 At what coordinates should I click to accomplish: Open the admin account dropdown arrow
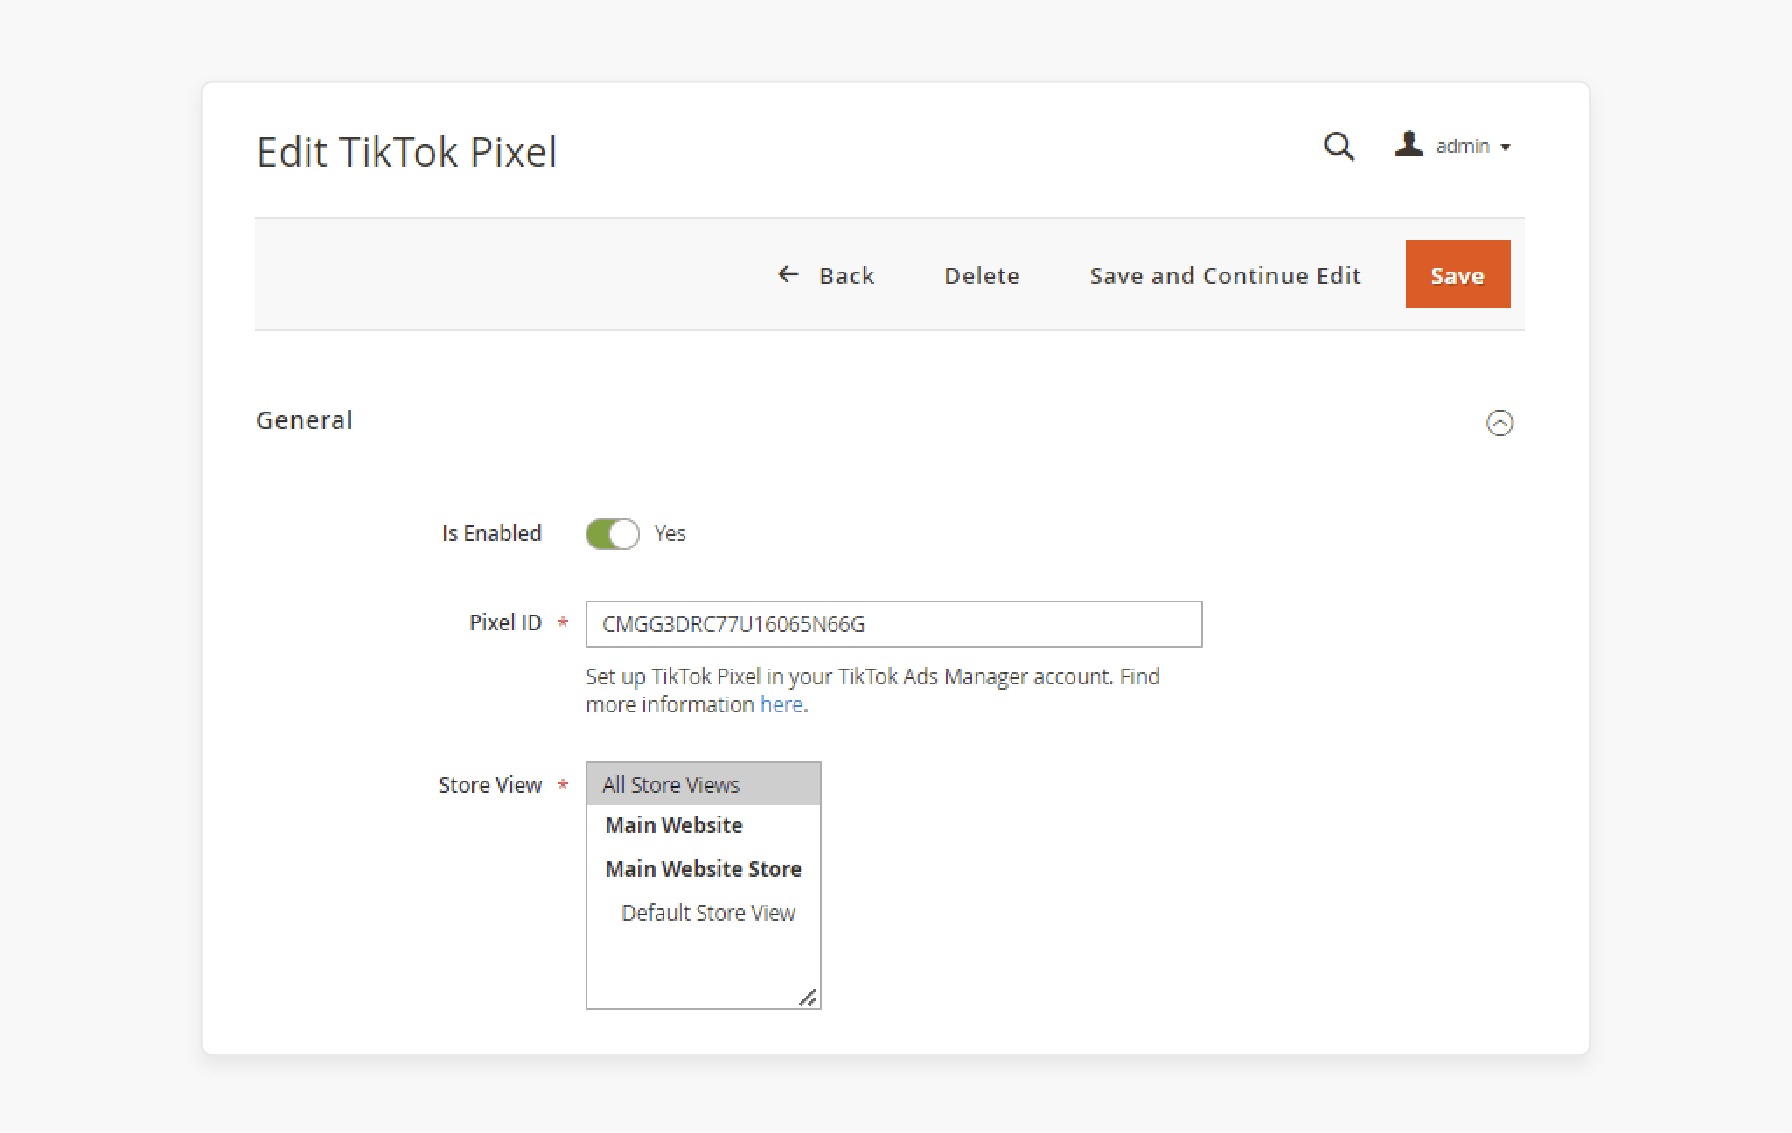tap(1505, 147)
